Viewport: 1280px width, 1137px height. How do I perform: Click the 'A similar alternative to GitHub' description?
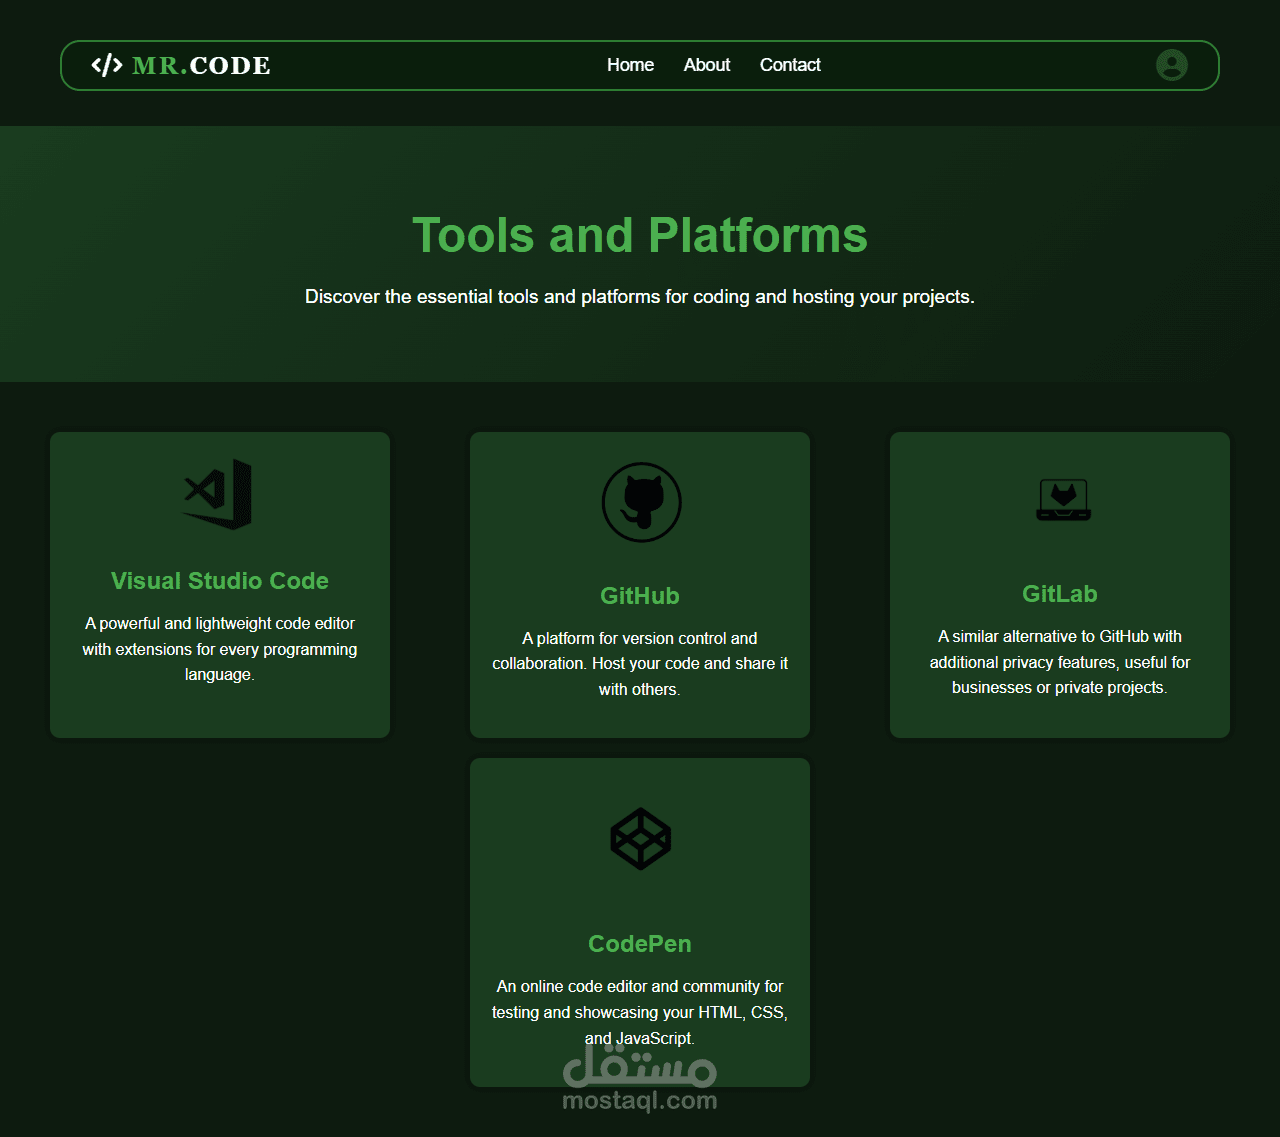[x=1060, y=662]
